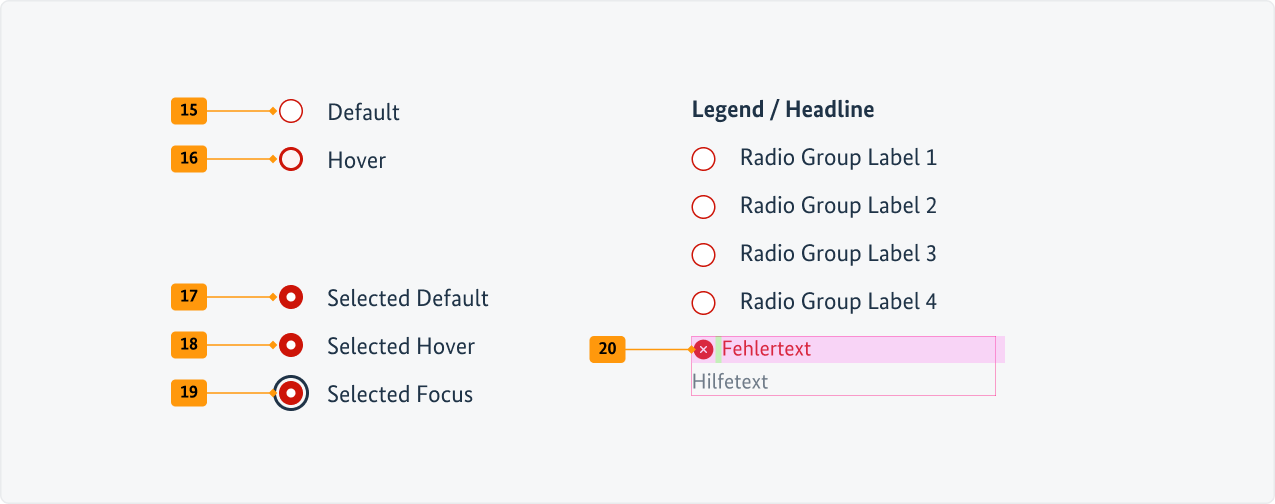Select the Default radio button
This screenshot has width=1275, height=504.
coord(291,111)
